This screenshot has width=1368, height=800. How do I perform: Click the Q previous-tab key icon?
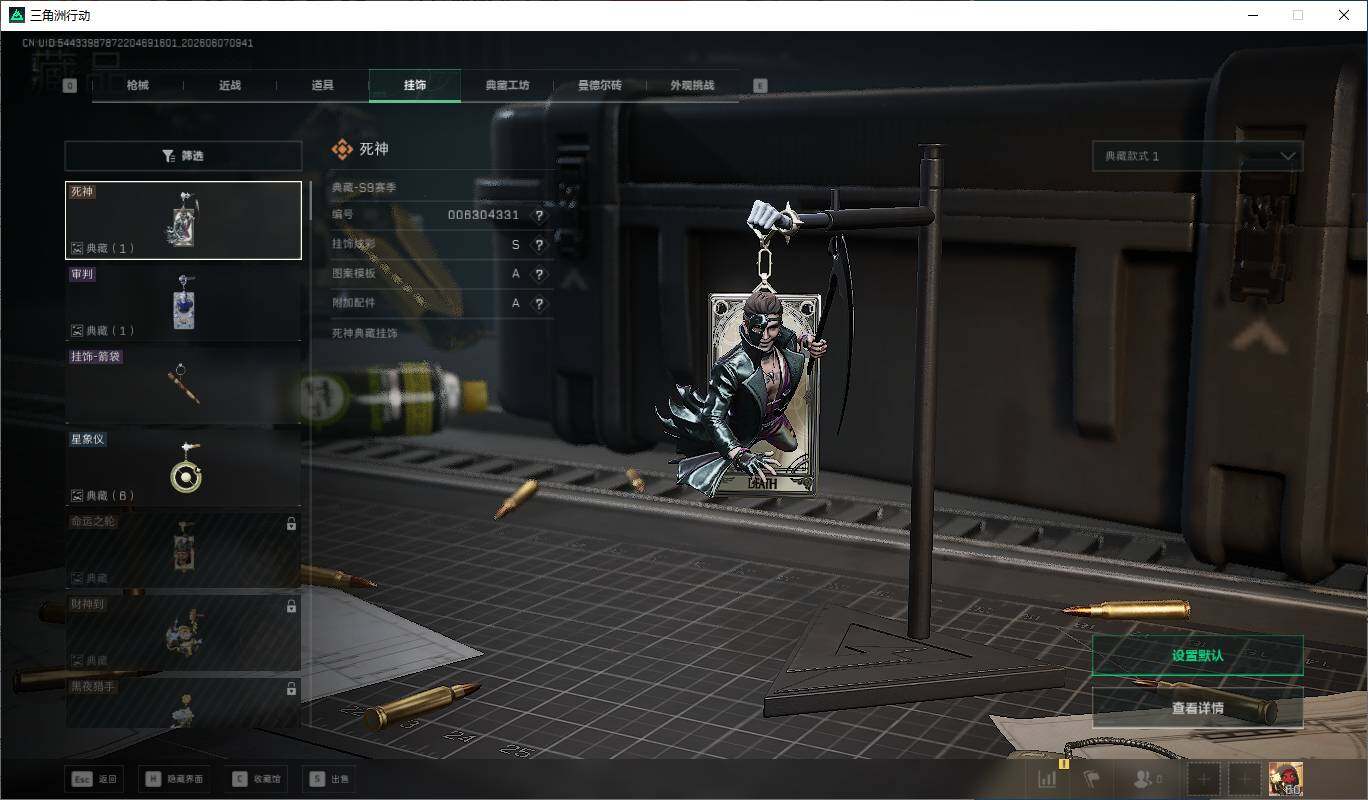click(70, 85)
